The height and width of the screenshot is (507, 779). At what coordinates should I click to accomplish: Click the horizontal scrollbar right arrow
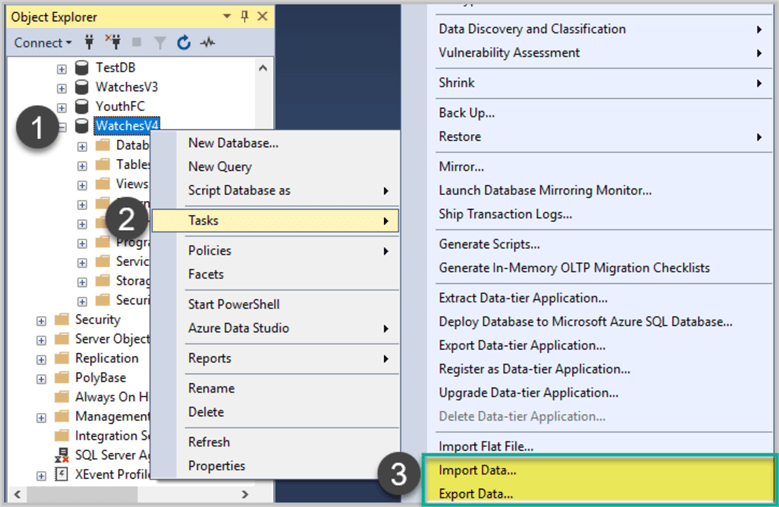pos(245,495)
